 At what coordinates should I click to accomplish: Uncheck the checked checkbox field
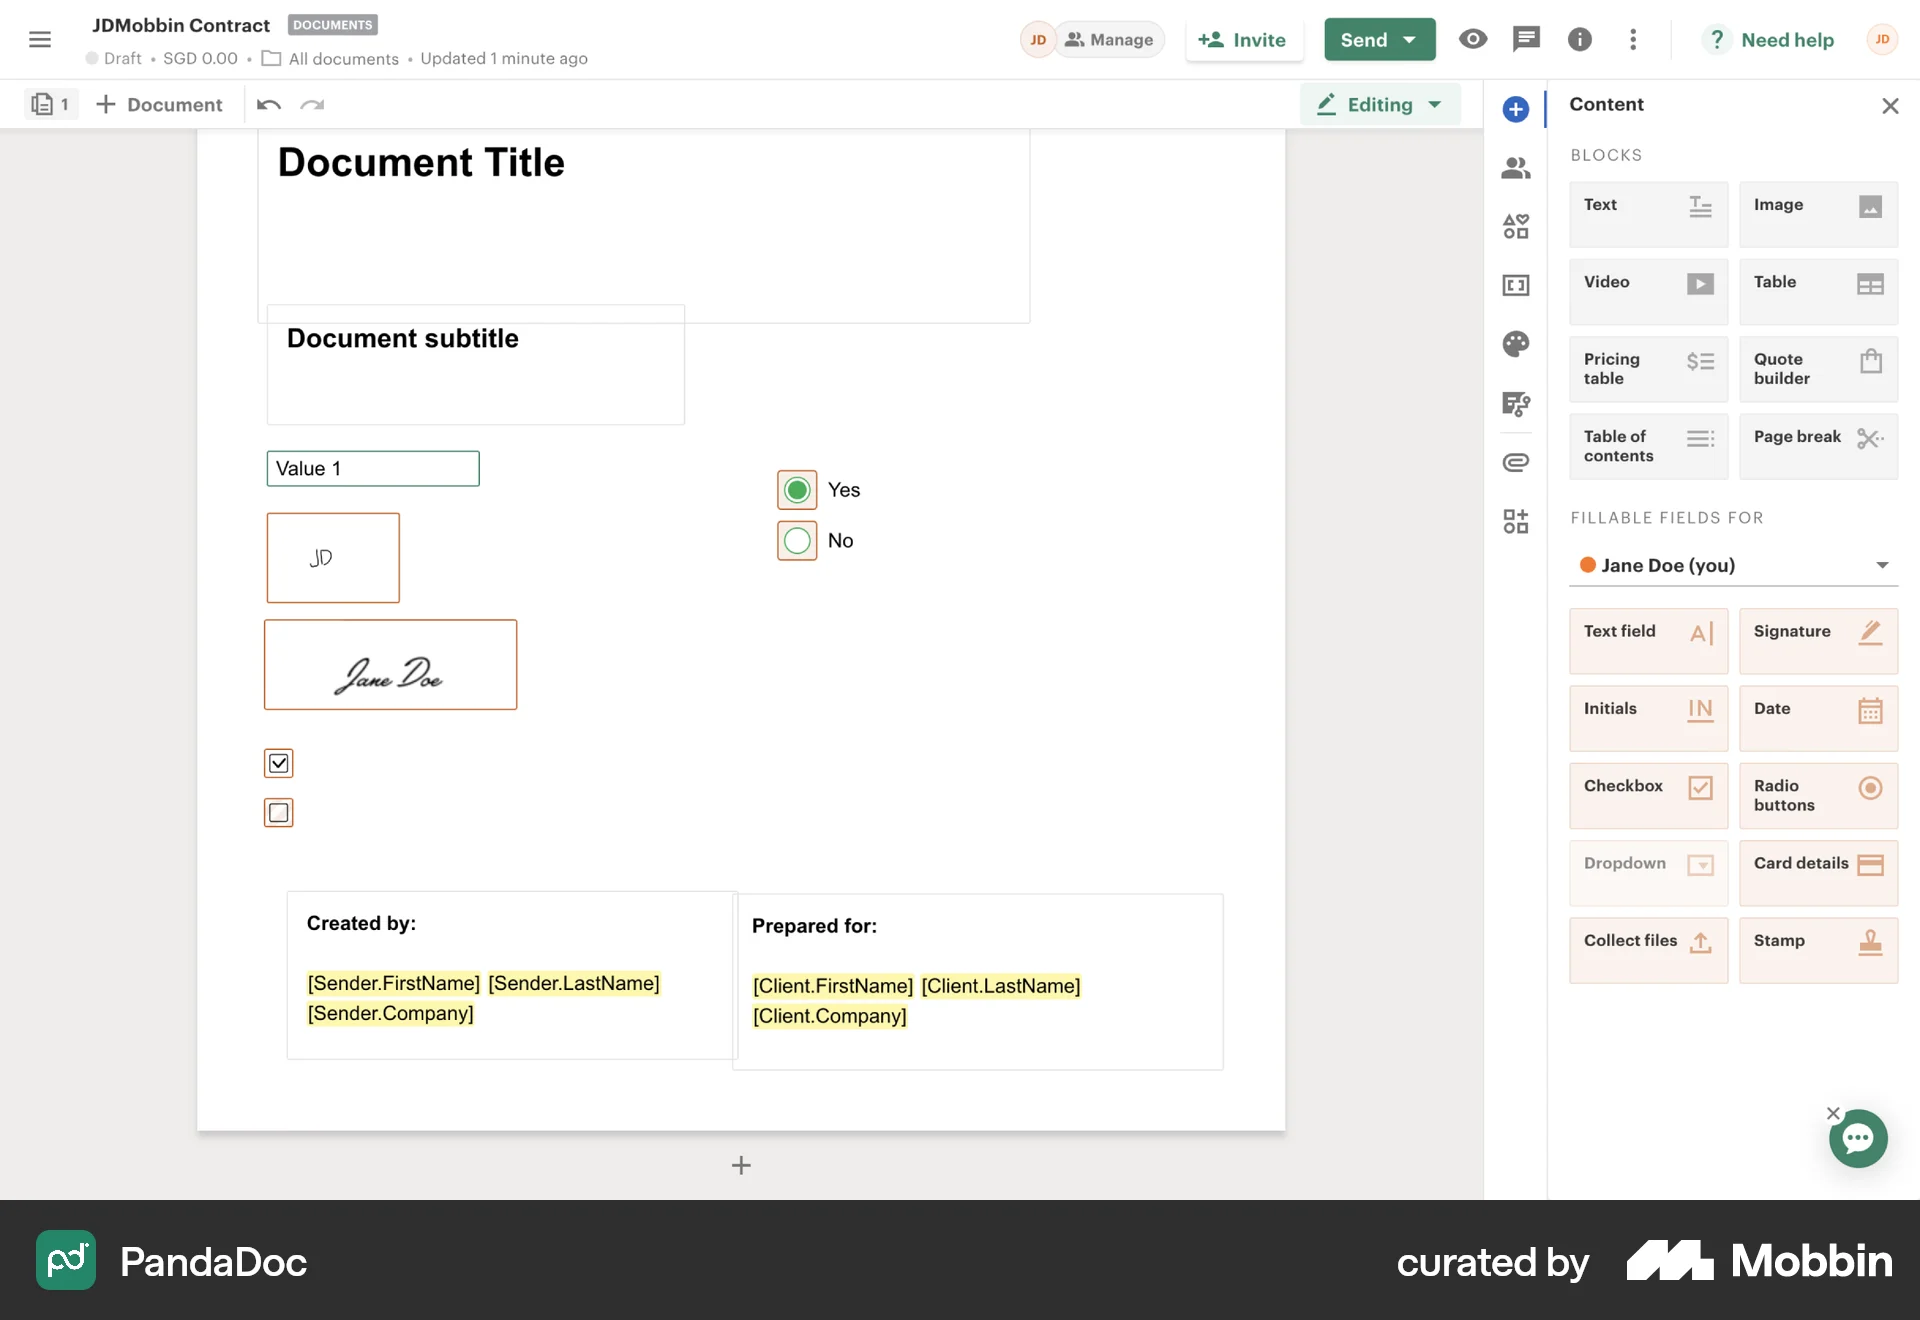[279, 763]
